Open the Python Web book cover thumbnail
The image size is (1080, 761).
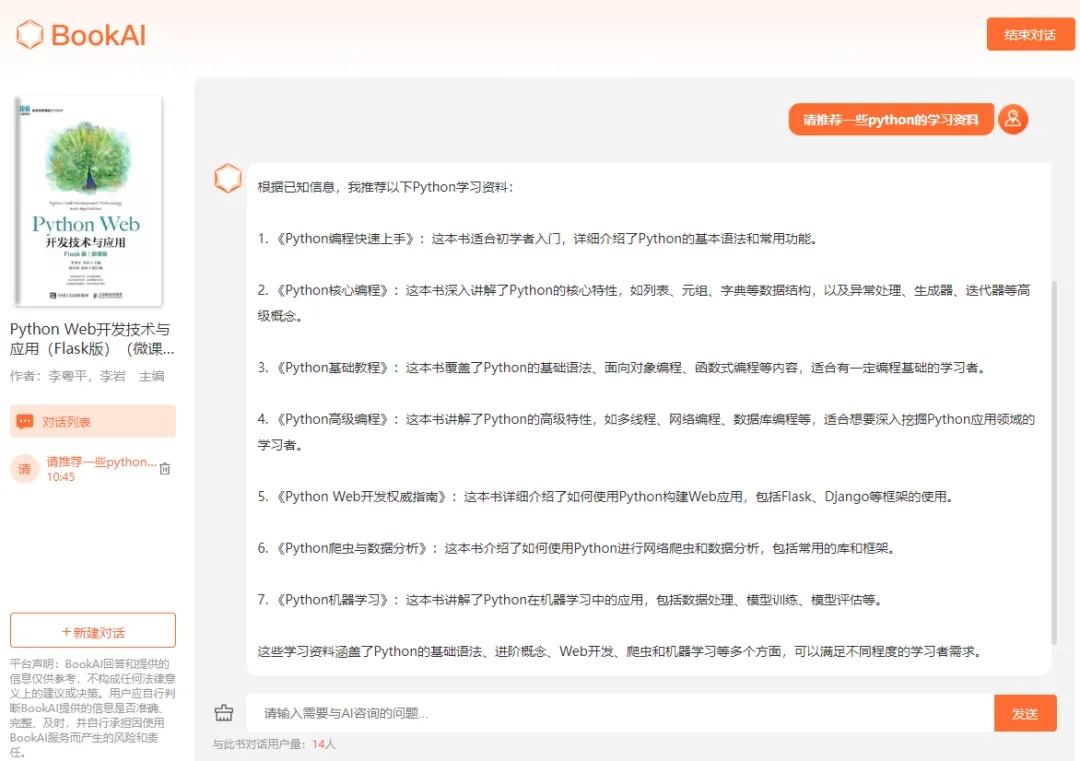pos(87,201)
